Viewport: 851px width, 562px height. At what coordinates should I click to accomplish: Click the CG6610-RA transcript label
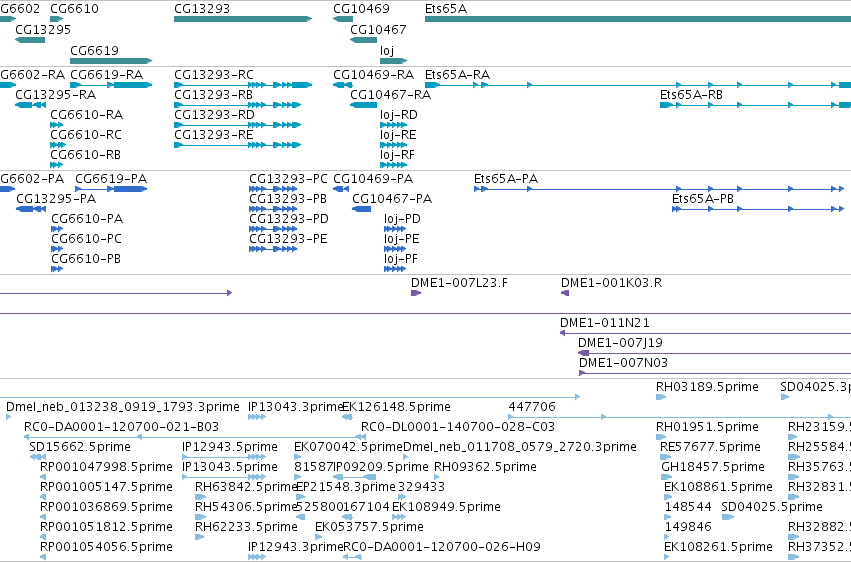87,114
